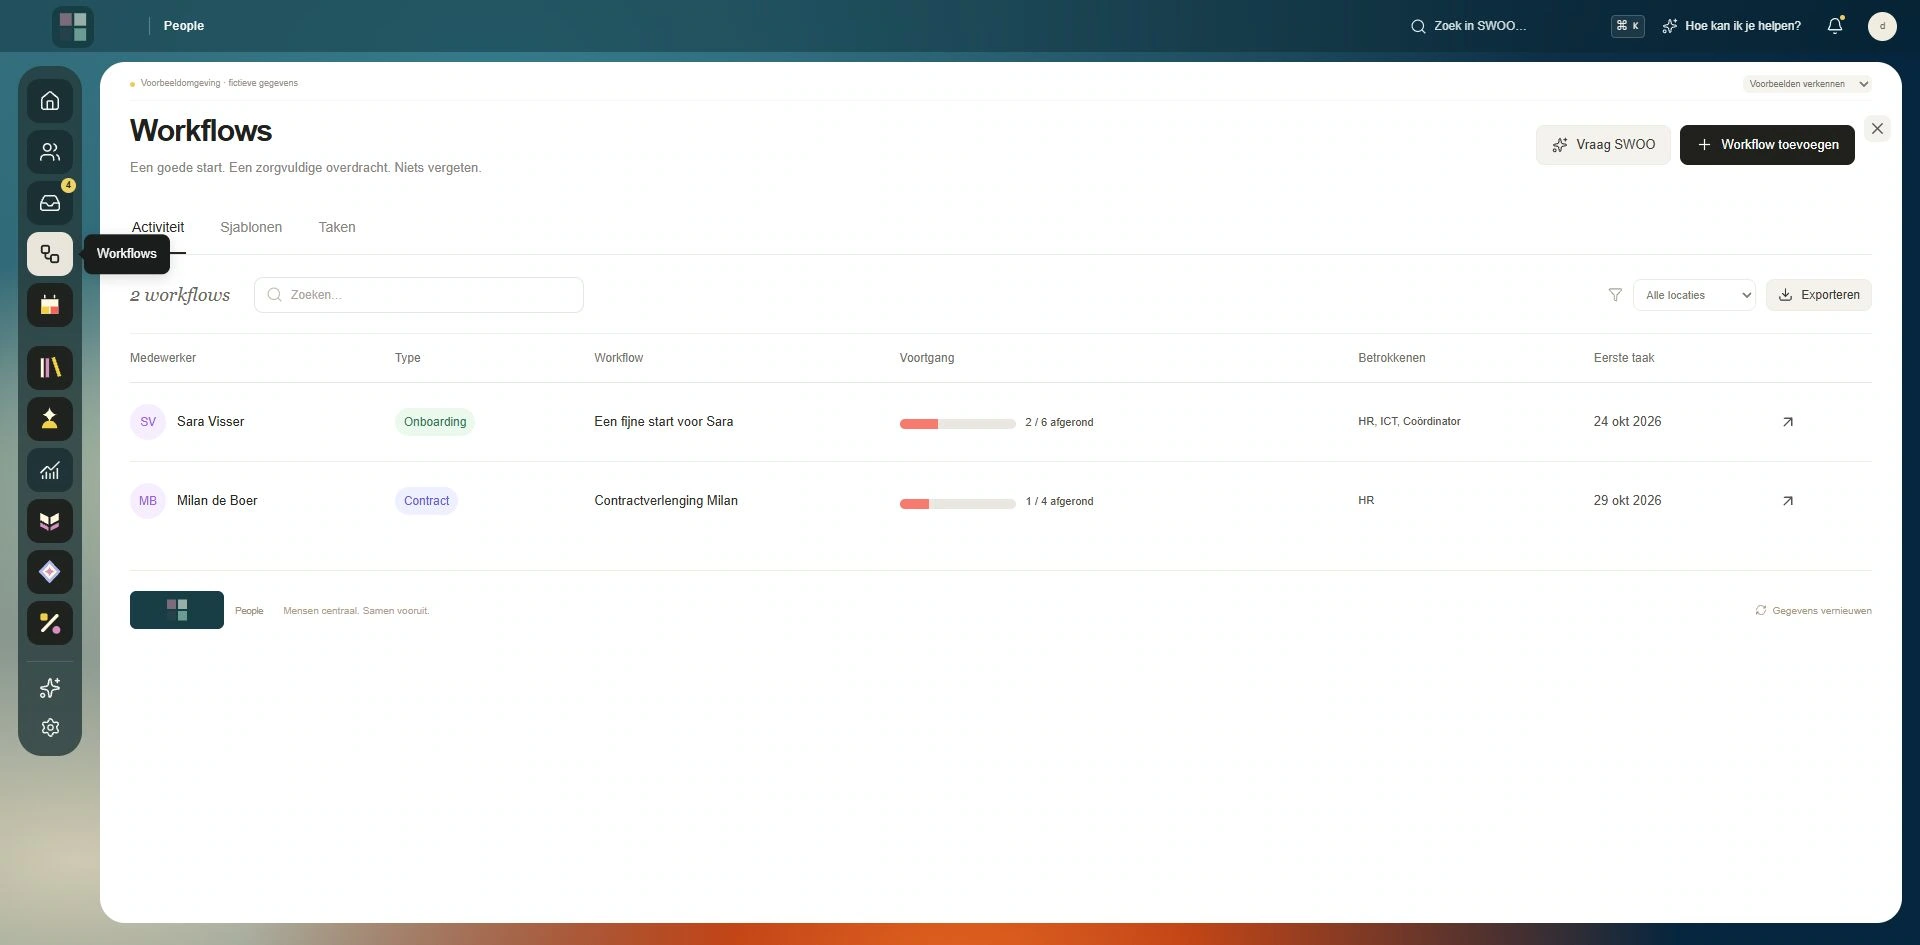The width and height of the screenshot is (1920, 945).
Task: Open the settings gear in sidebar
Action: (x=50, y=728)
